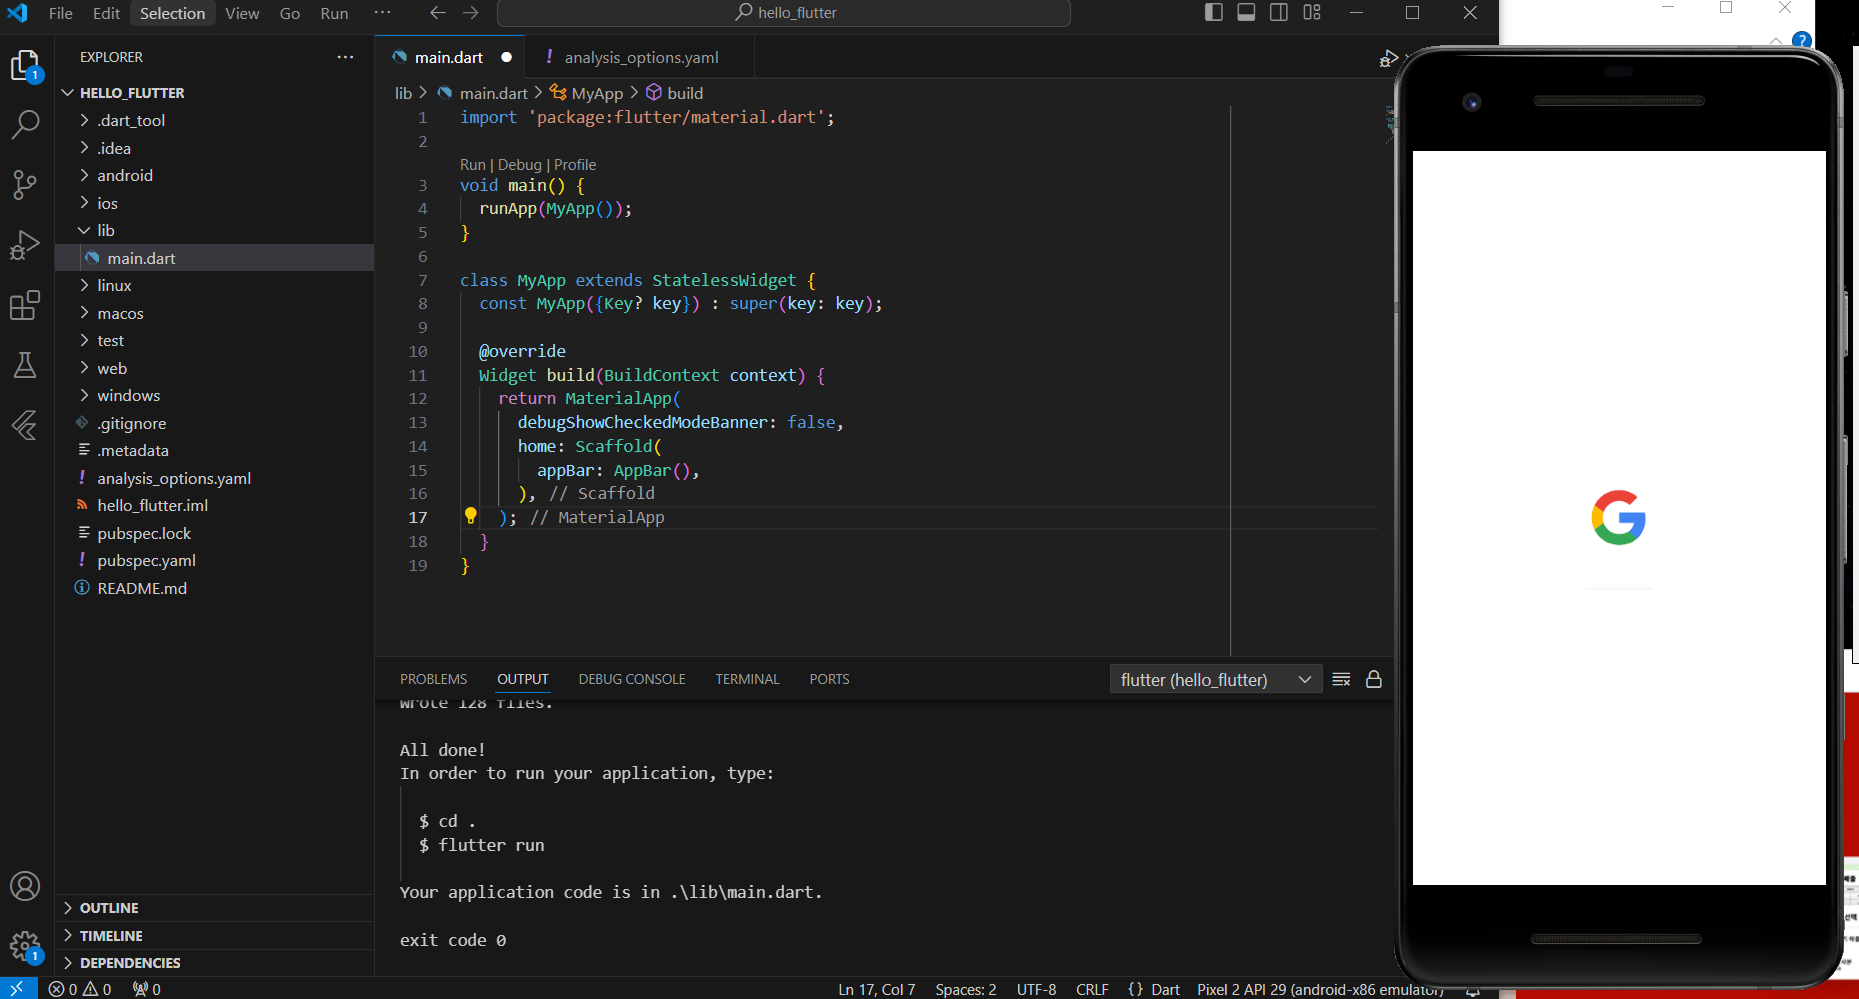The image size is (1859, 999).
Task: Click the forwarded ports status indicator
Action: [146, 989]
